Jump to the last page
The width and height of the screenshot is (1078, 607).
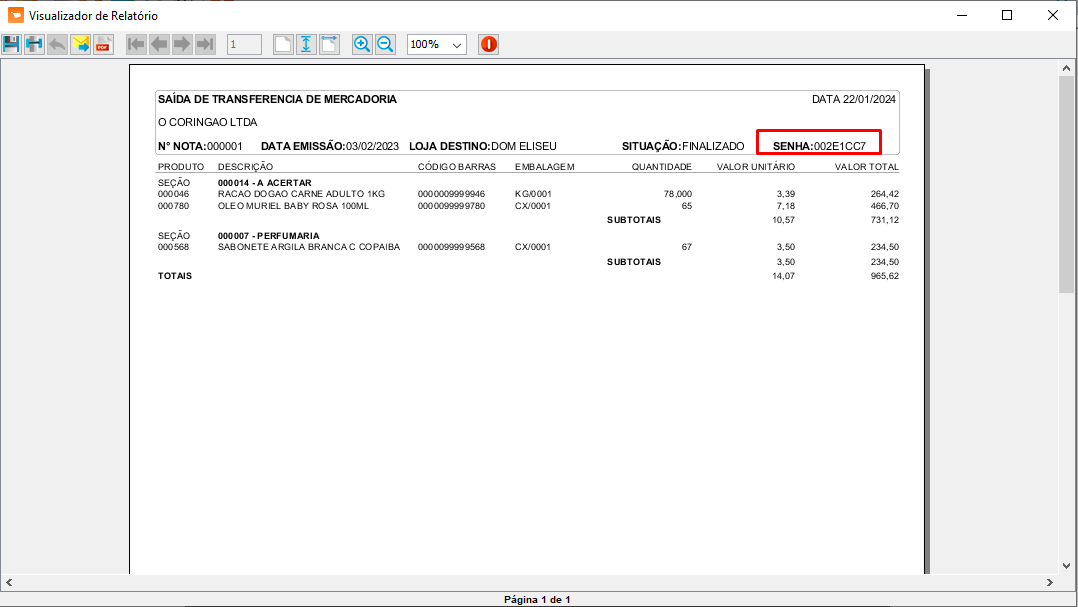[205, 45]
